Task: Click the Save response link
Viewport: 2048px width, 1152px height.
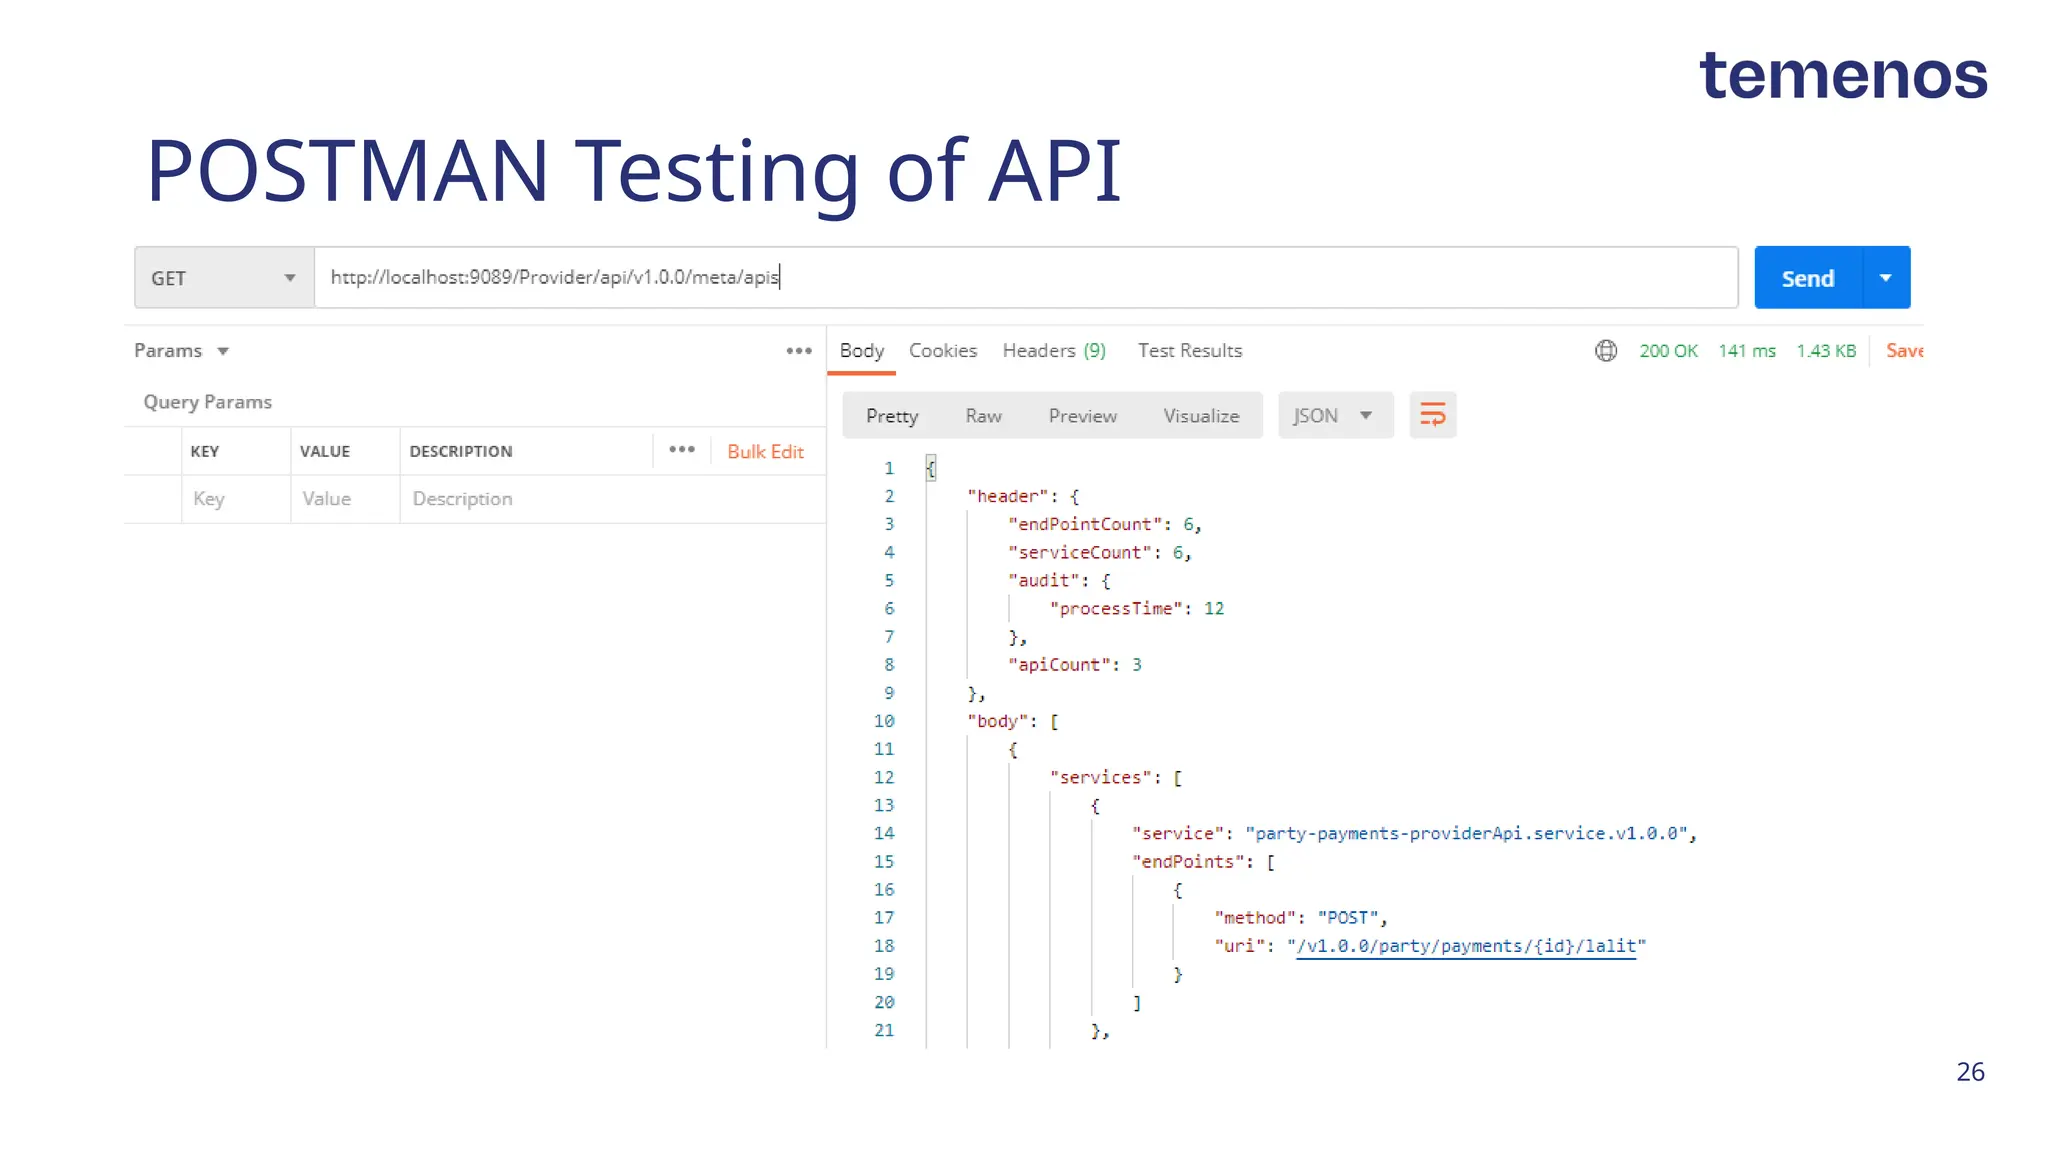Action: pos(1904,351)
